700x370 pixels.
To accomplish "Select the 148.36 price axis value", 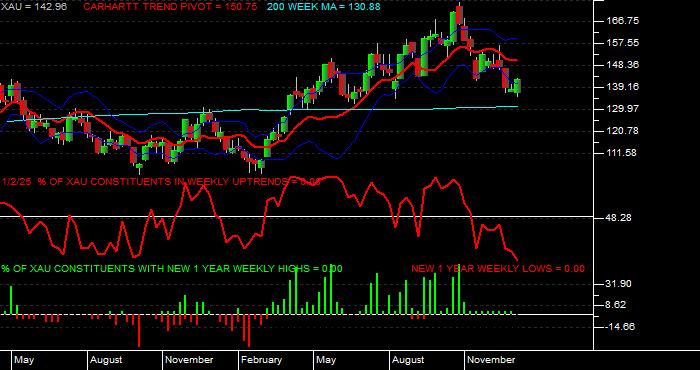I will [623, 65].
